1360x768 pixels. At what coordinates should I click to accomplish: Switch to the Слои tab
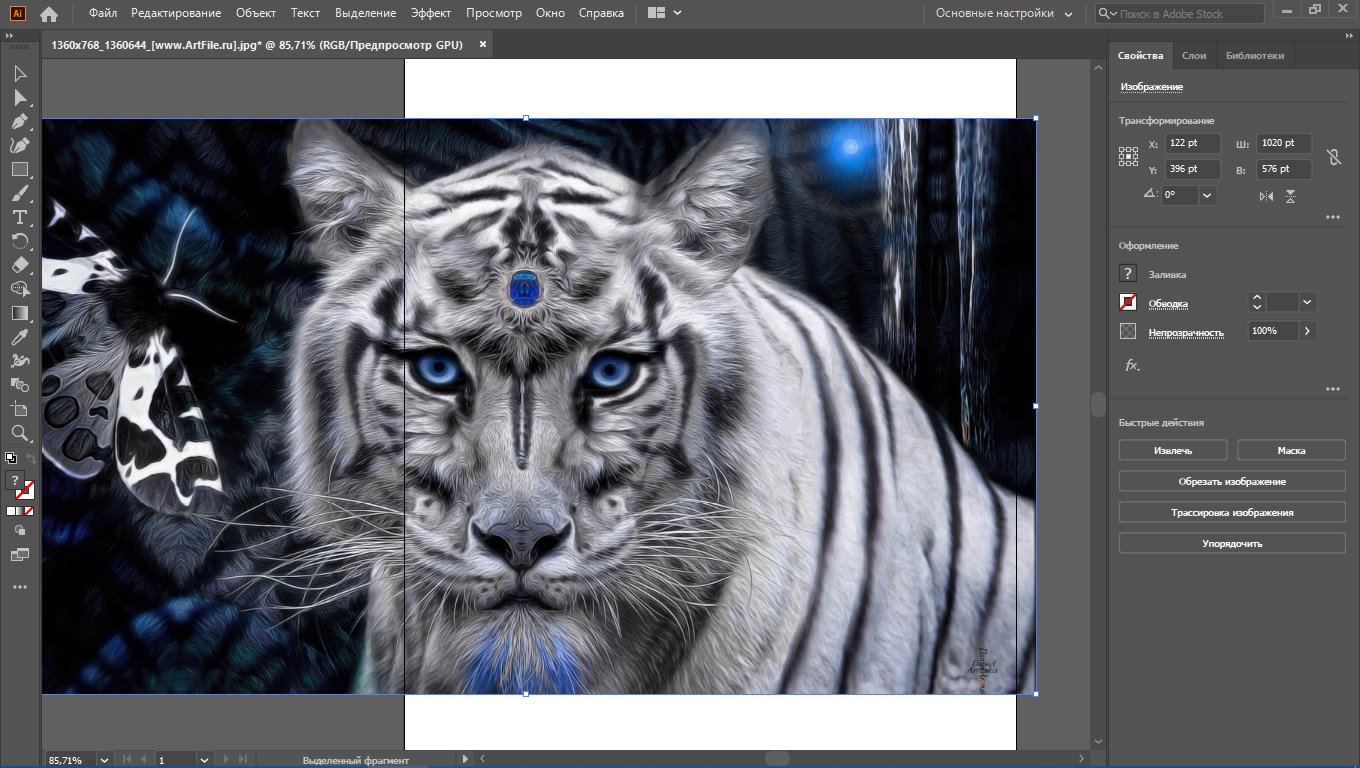click(x=1194, y=56)
